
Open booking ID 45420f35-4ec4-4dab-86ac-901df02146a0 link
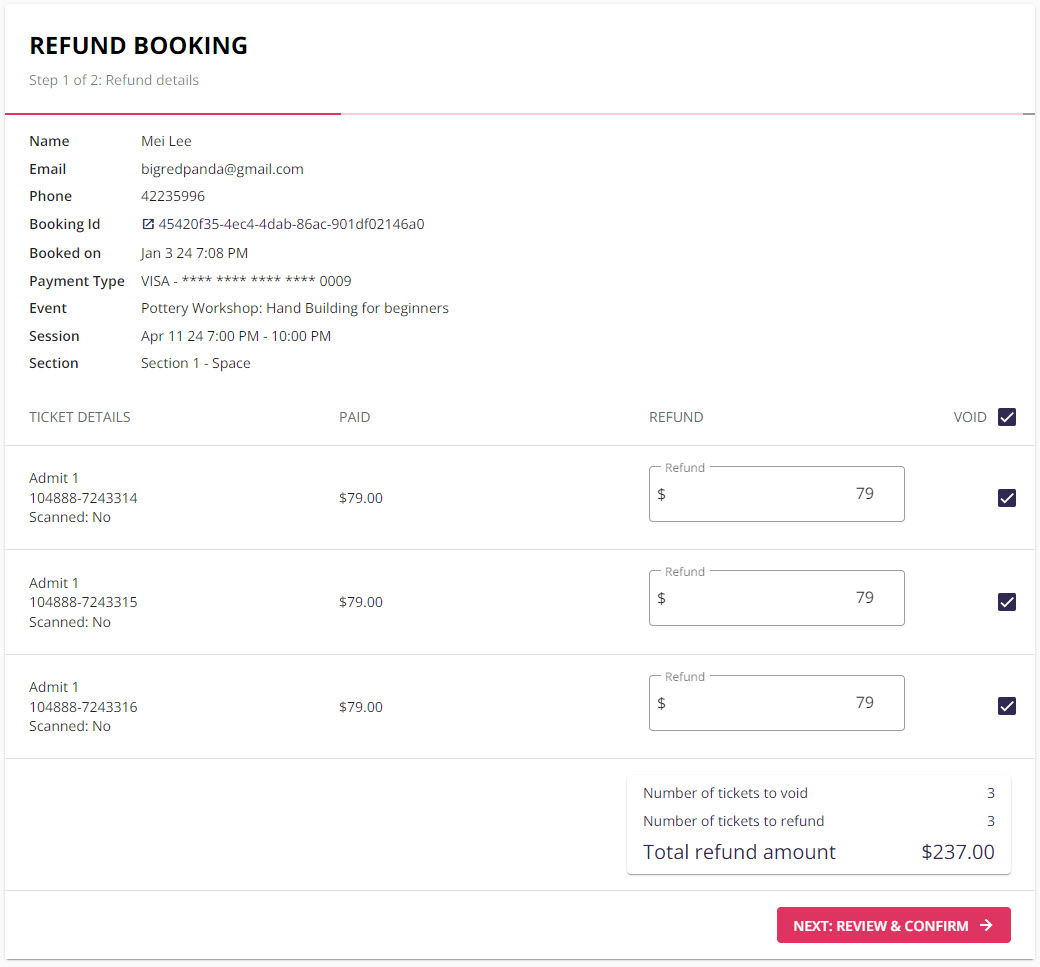point(291,224)
